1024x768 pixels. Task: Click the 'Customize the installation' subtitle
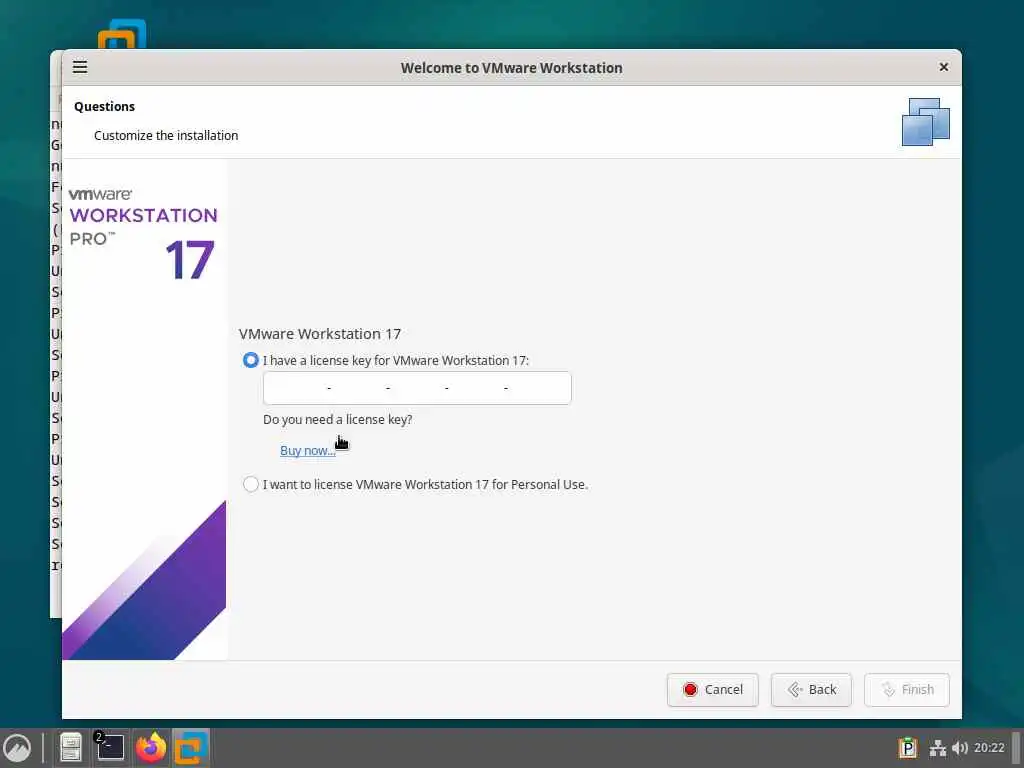pos(166,135)
